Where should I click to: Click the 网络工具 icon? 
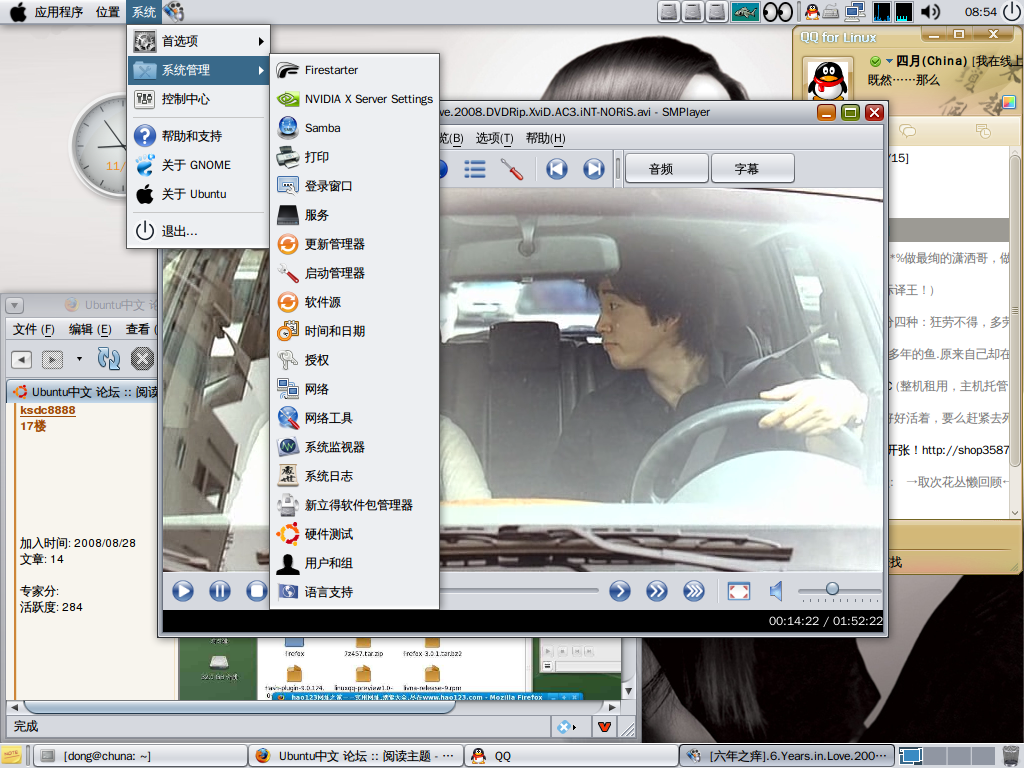point(287,418)
